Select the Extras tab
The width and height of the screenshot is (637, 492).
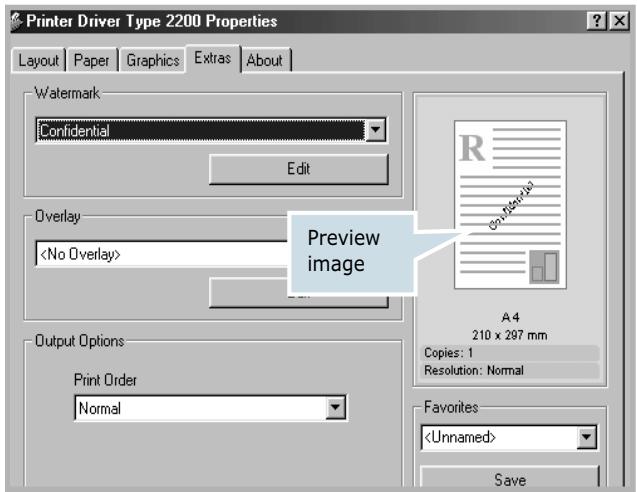click(212, 58)
